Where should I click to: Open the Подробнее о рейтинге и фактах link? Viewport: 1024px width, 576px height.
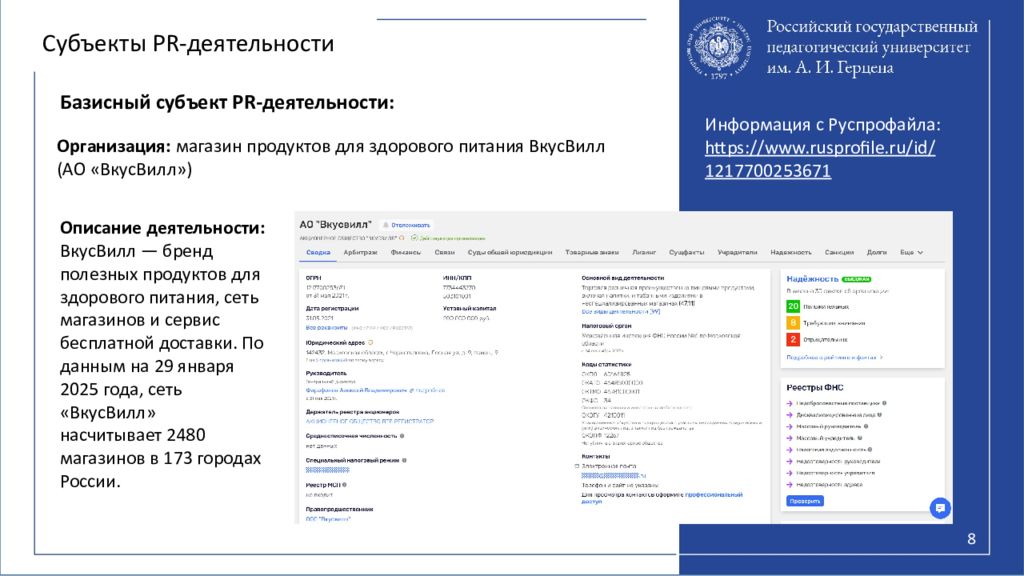(834, 357)
